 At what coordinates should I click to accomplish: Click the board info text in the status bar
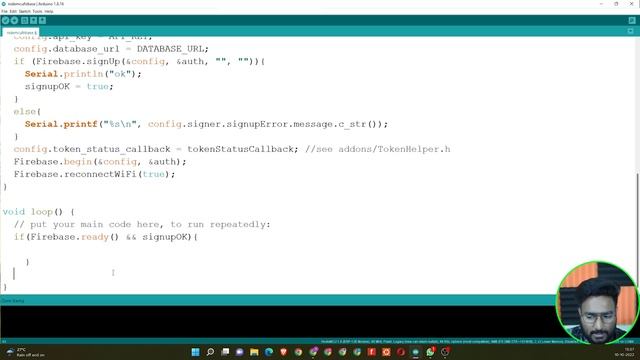pos(476,341)
